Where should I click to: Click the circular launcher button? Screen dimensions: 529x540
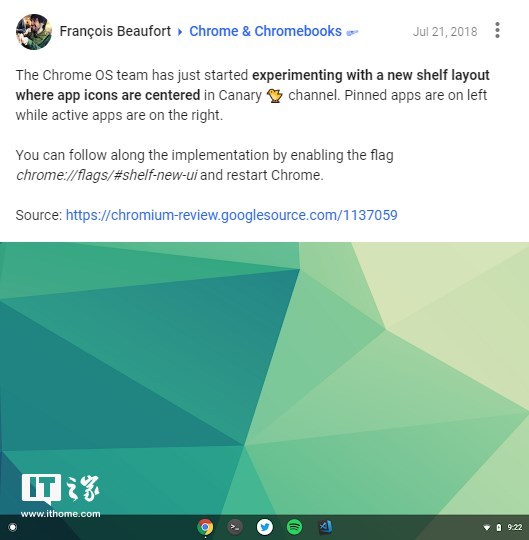(x=12, y=527)
